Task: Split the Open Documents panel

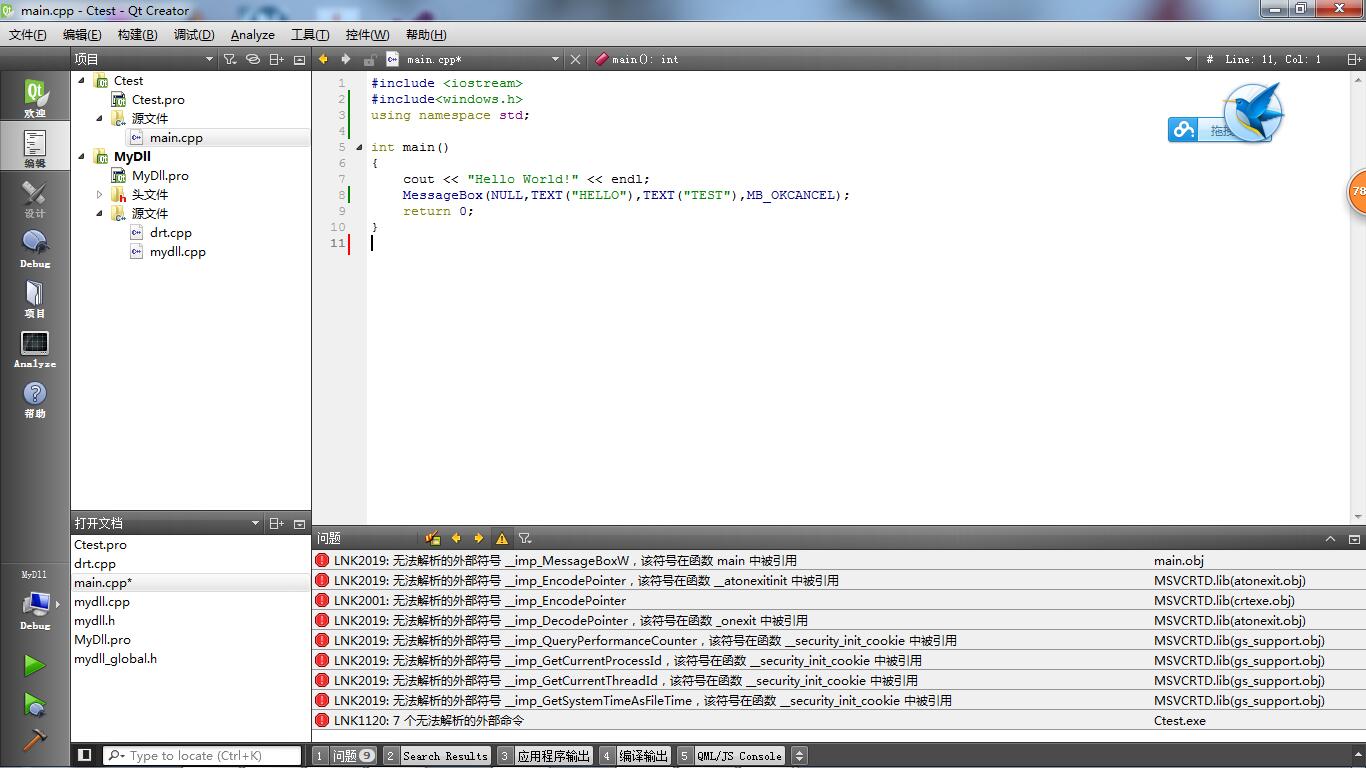Action: pyautogui.click(x=277, y=523)
